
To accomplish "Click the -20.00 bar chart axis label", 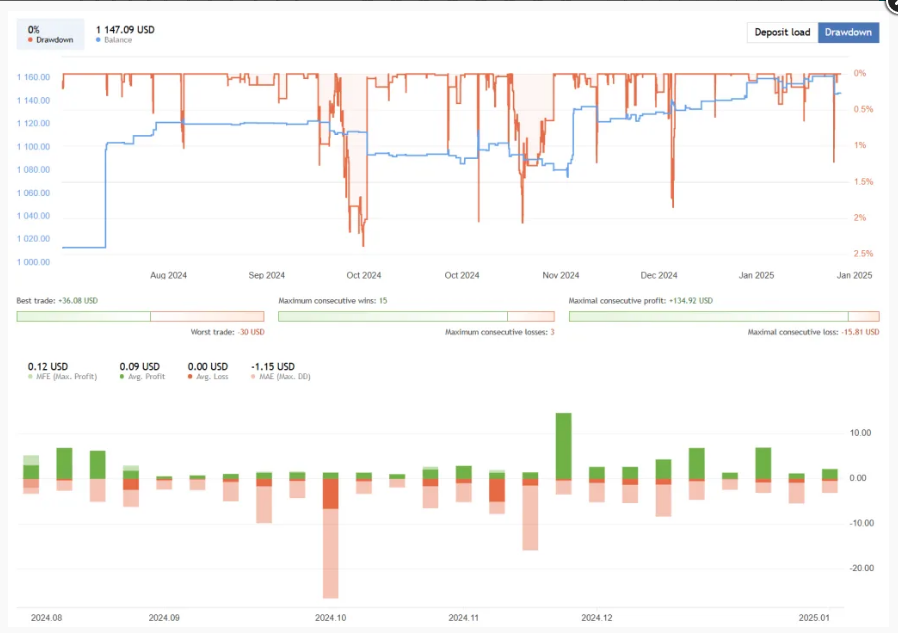I will pyautogui.click(x=861, y=568).
